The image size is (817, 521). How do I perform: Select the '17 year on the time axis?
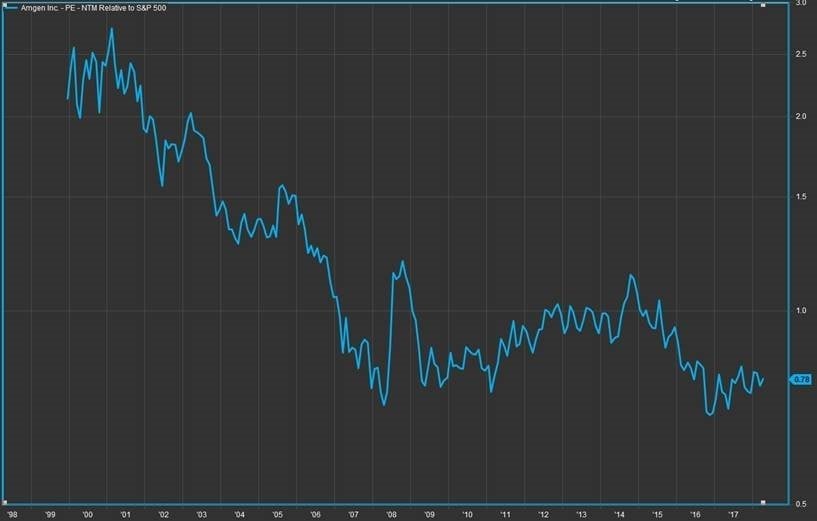point(733,514)
